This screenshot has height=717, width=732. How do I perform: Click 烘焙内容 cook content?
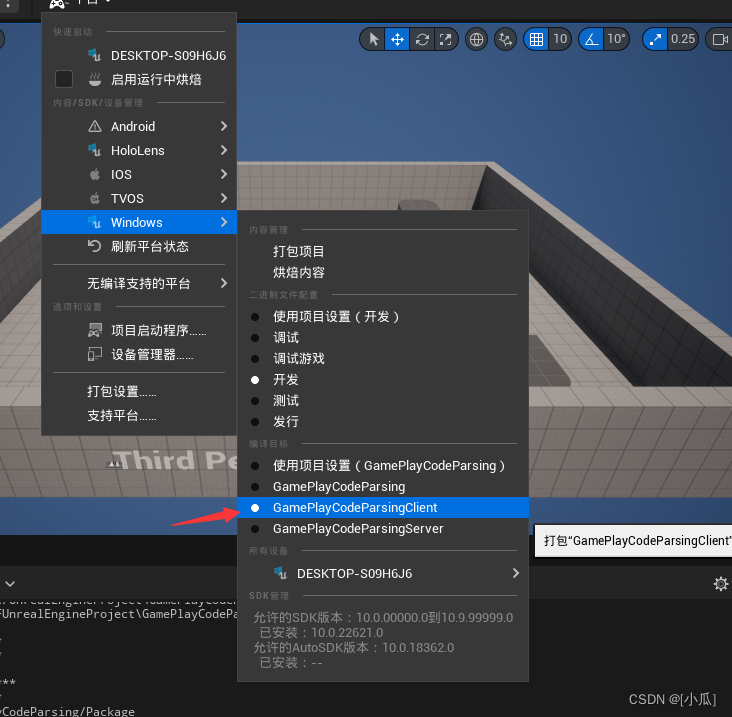click(x=383, y=273)
